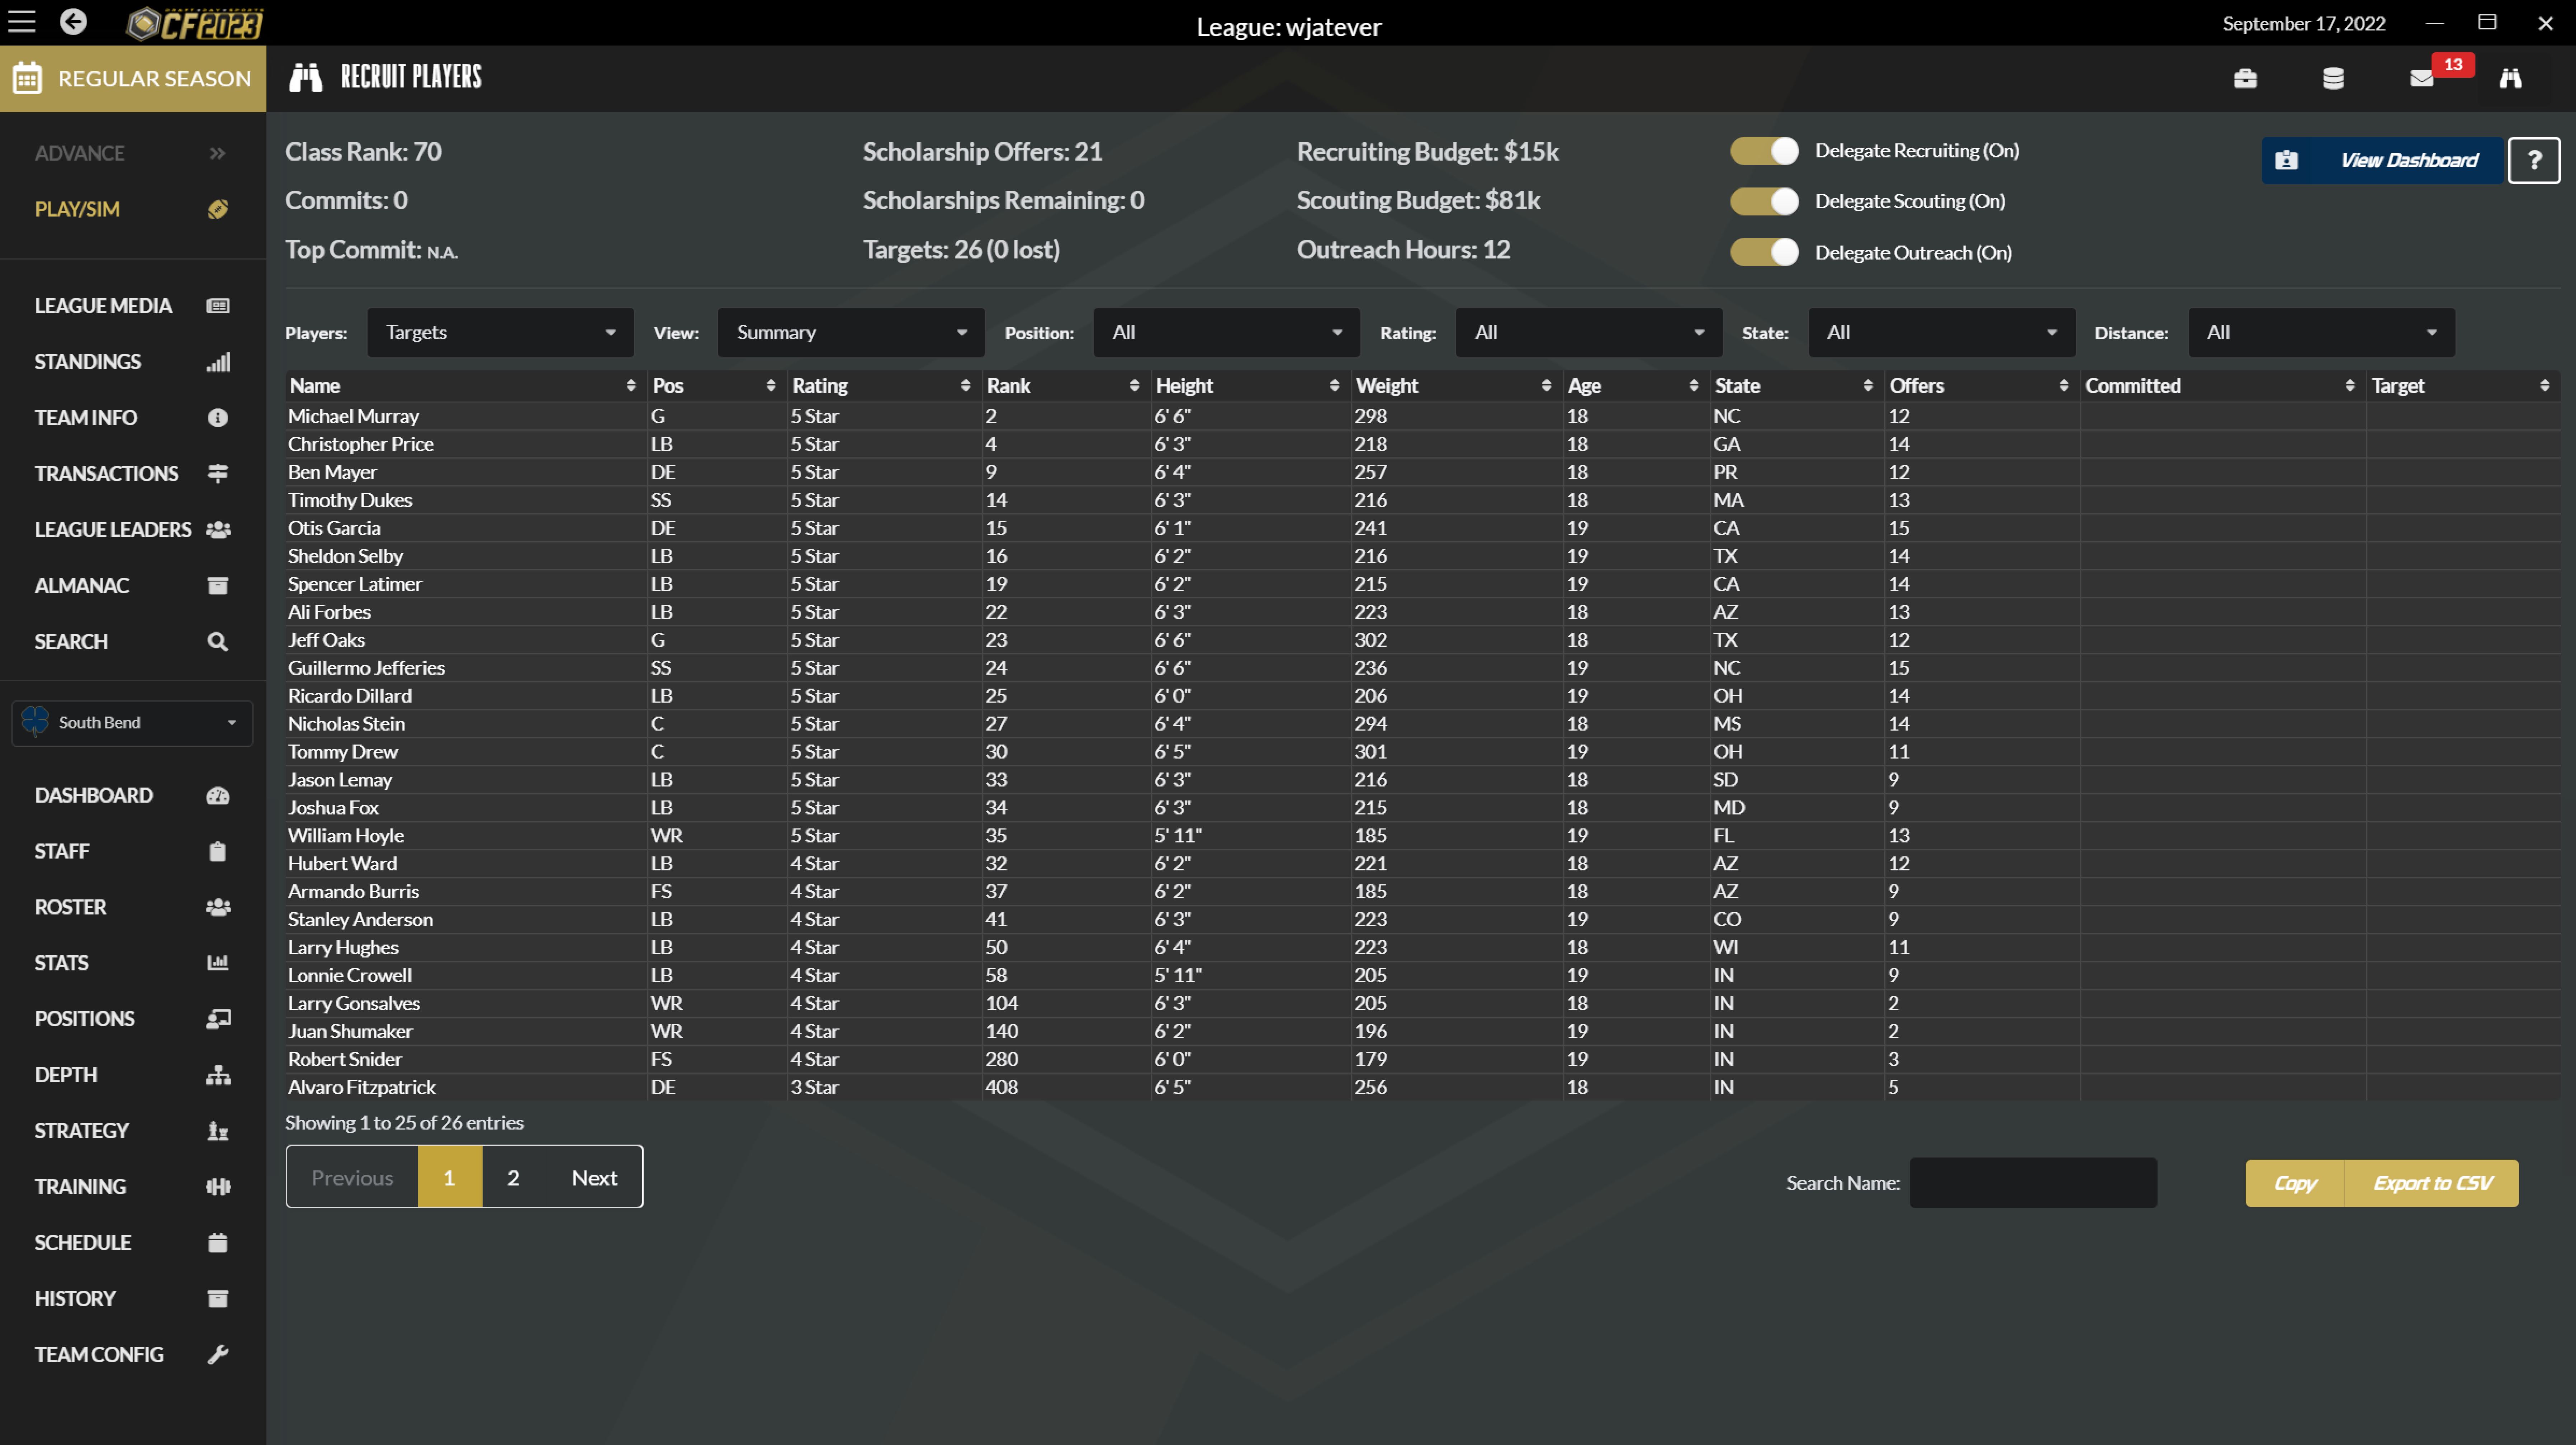Click the briefcase icon in header
Viewport: 2576px width, 1445px height.
(x=2245, y=78)
